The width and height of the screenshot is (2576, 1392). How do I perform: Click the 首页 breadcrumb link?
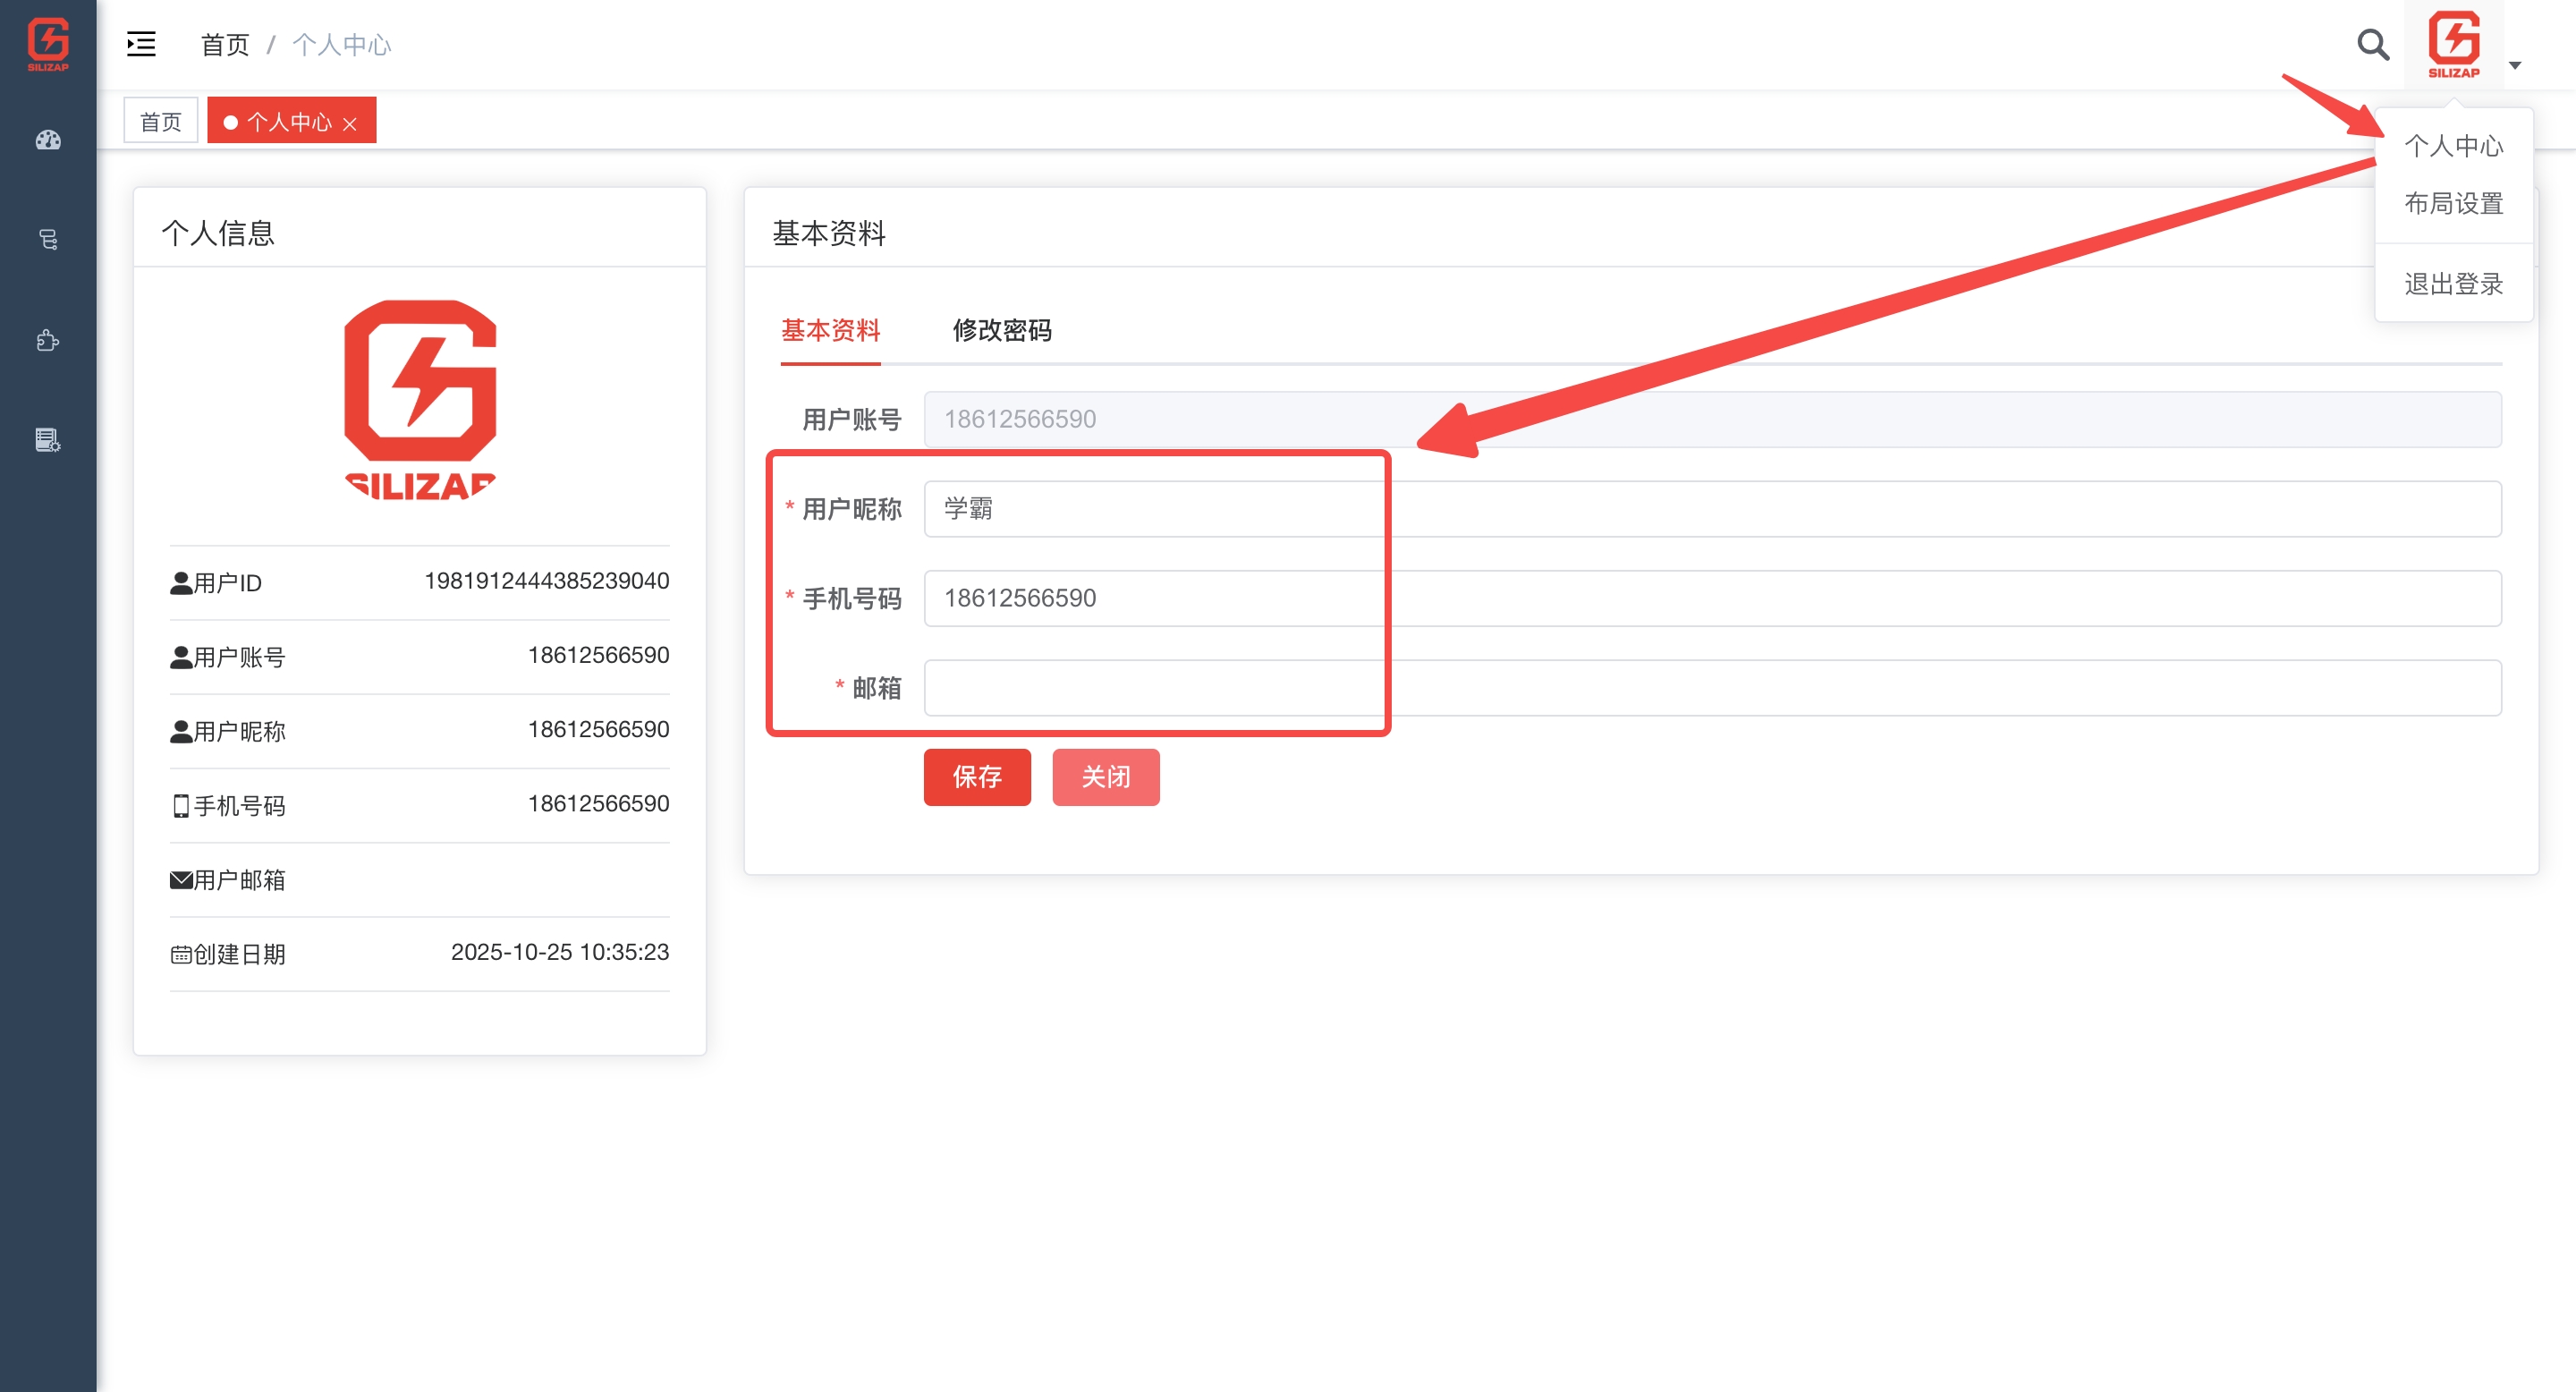point(224,45)
